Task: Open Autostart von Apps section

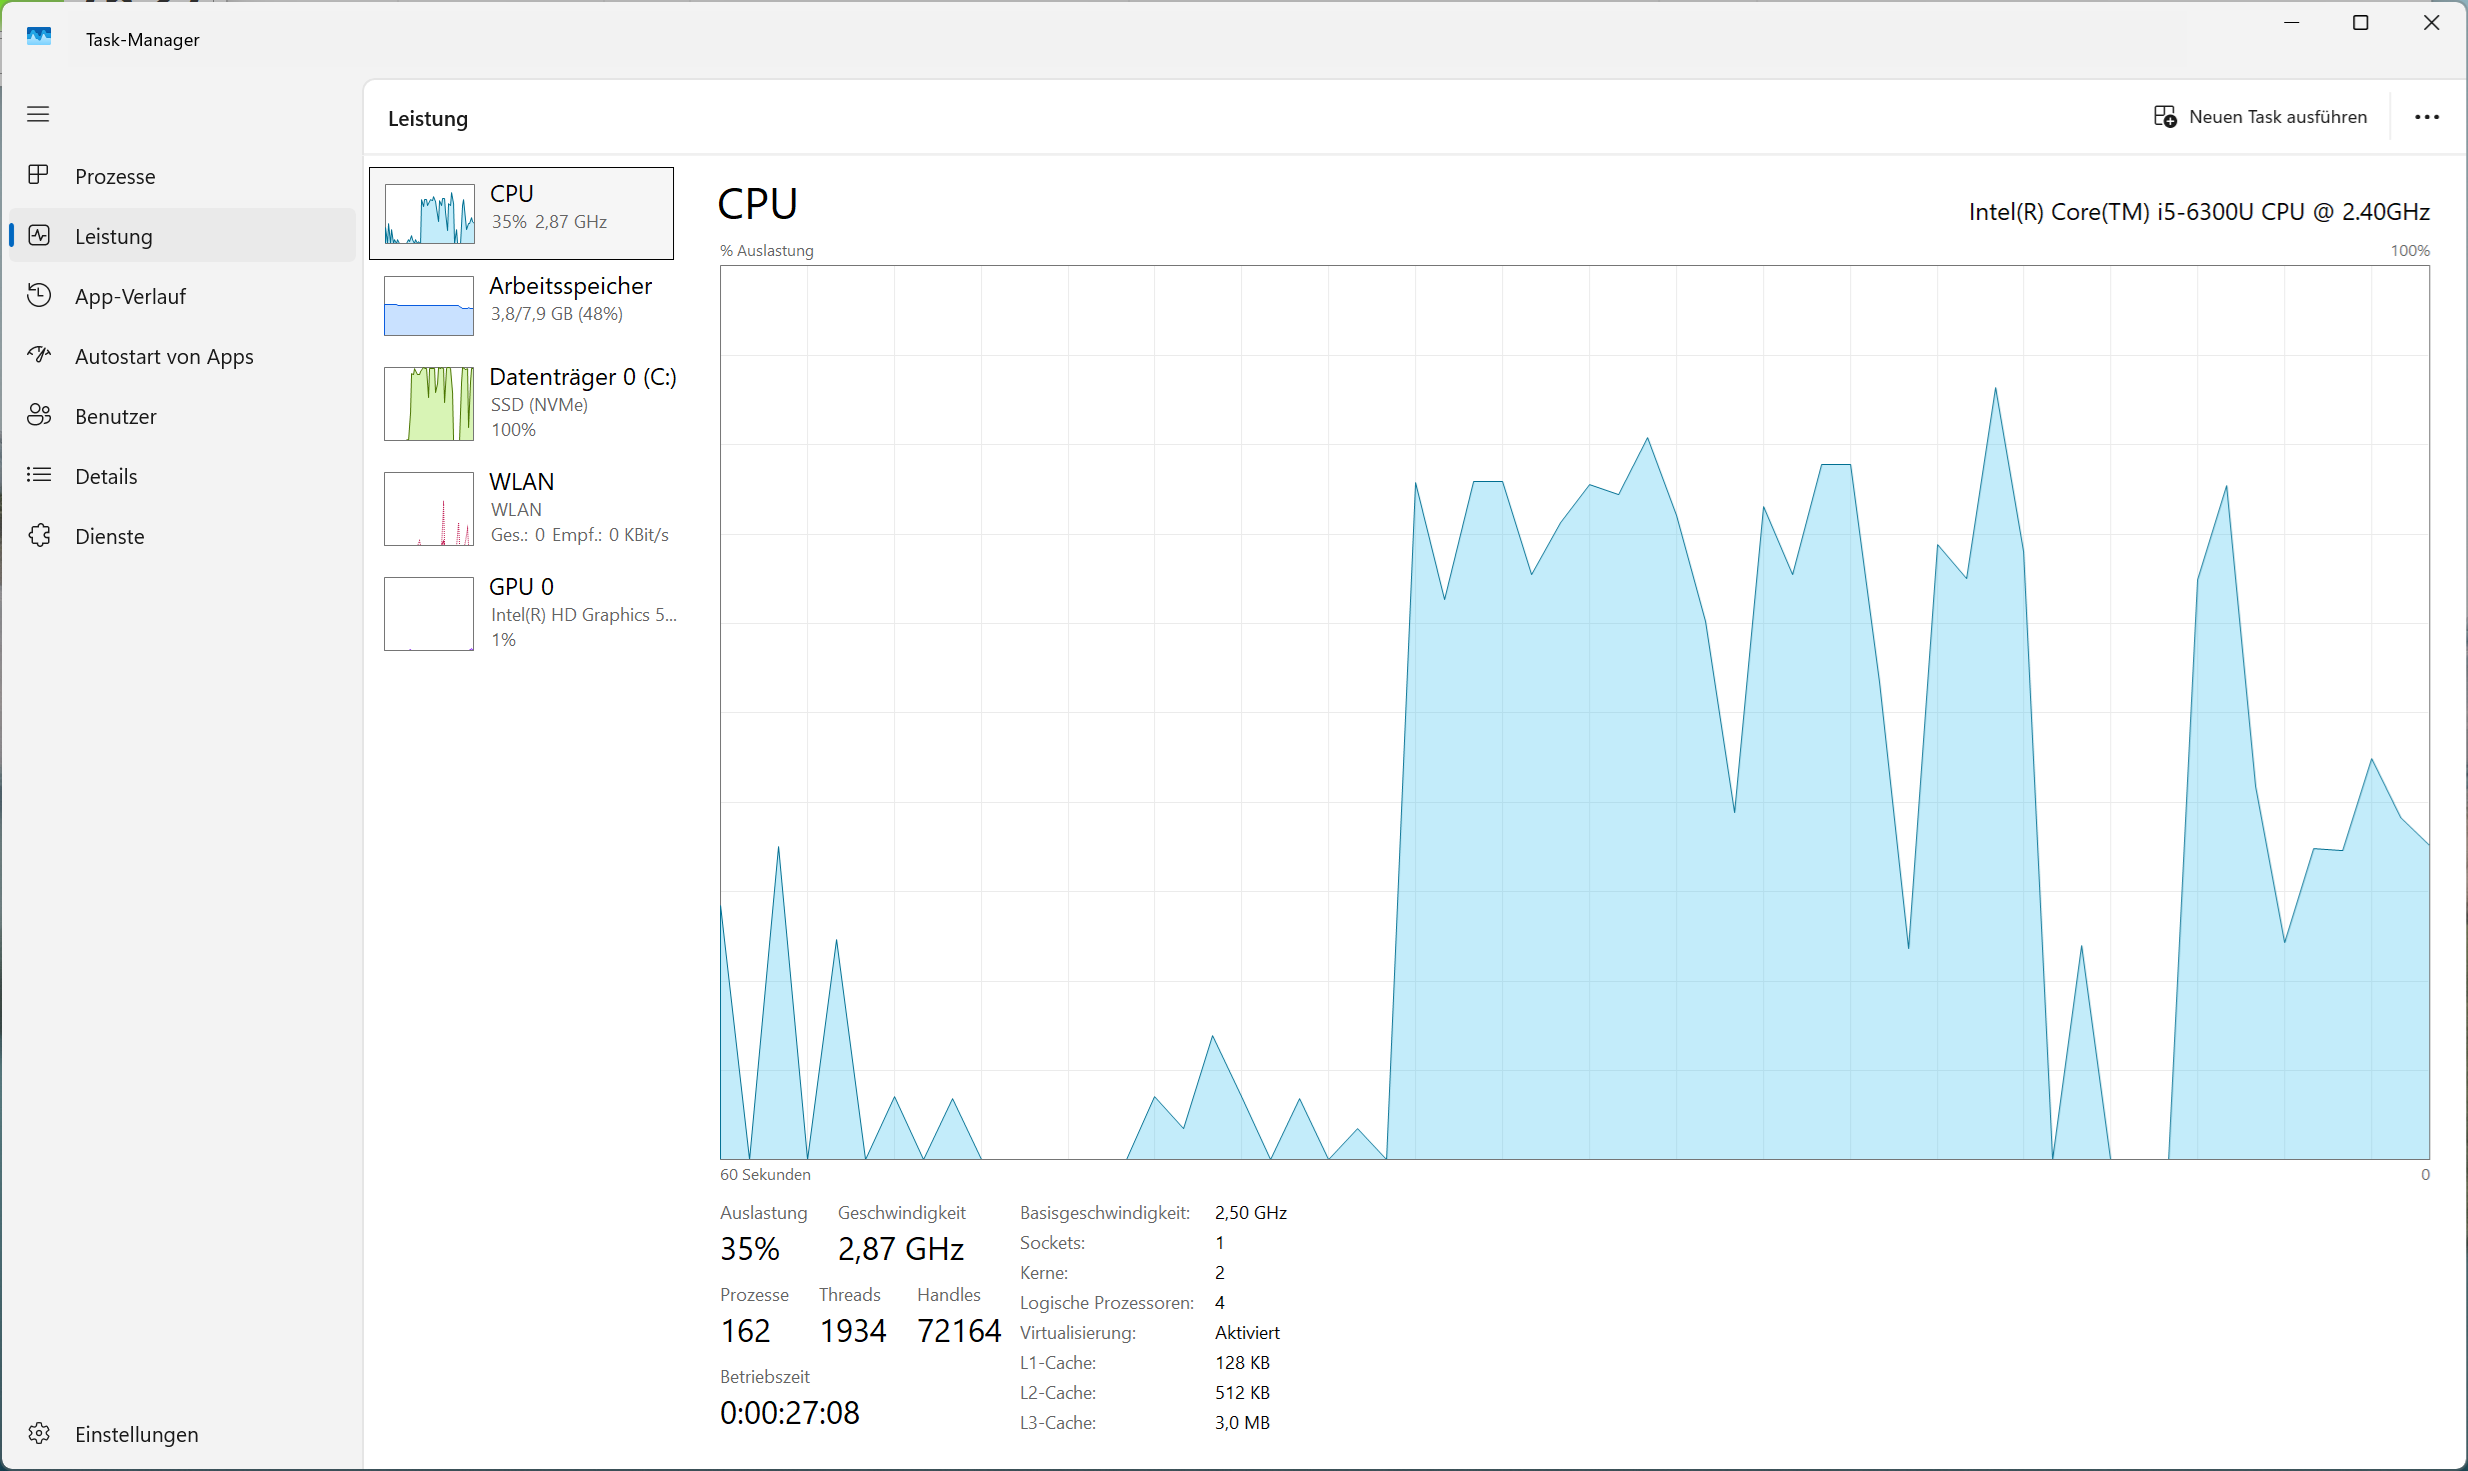Action: click(165, 356)
